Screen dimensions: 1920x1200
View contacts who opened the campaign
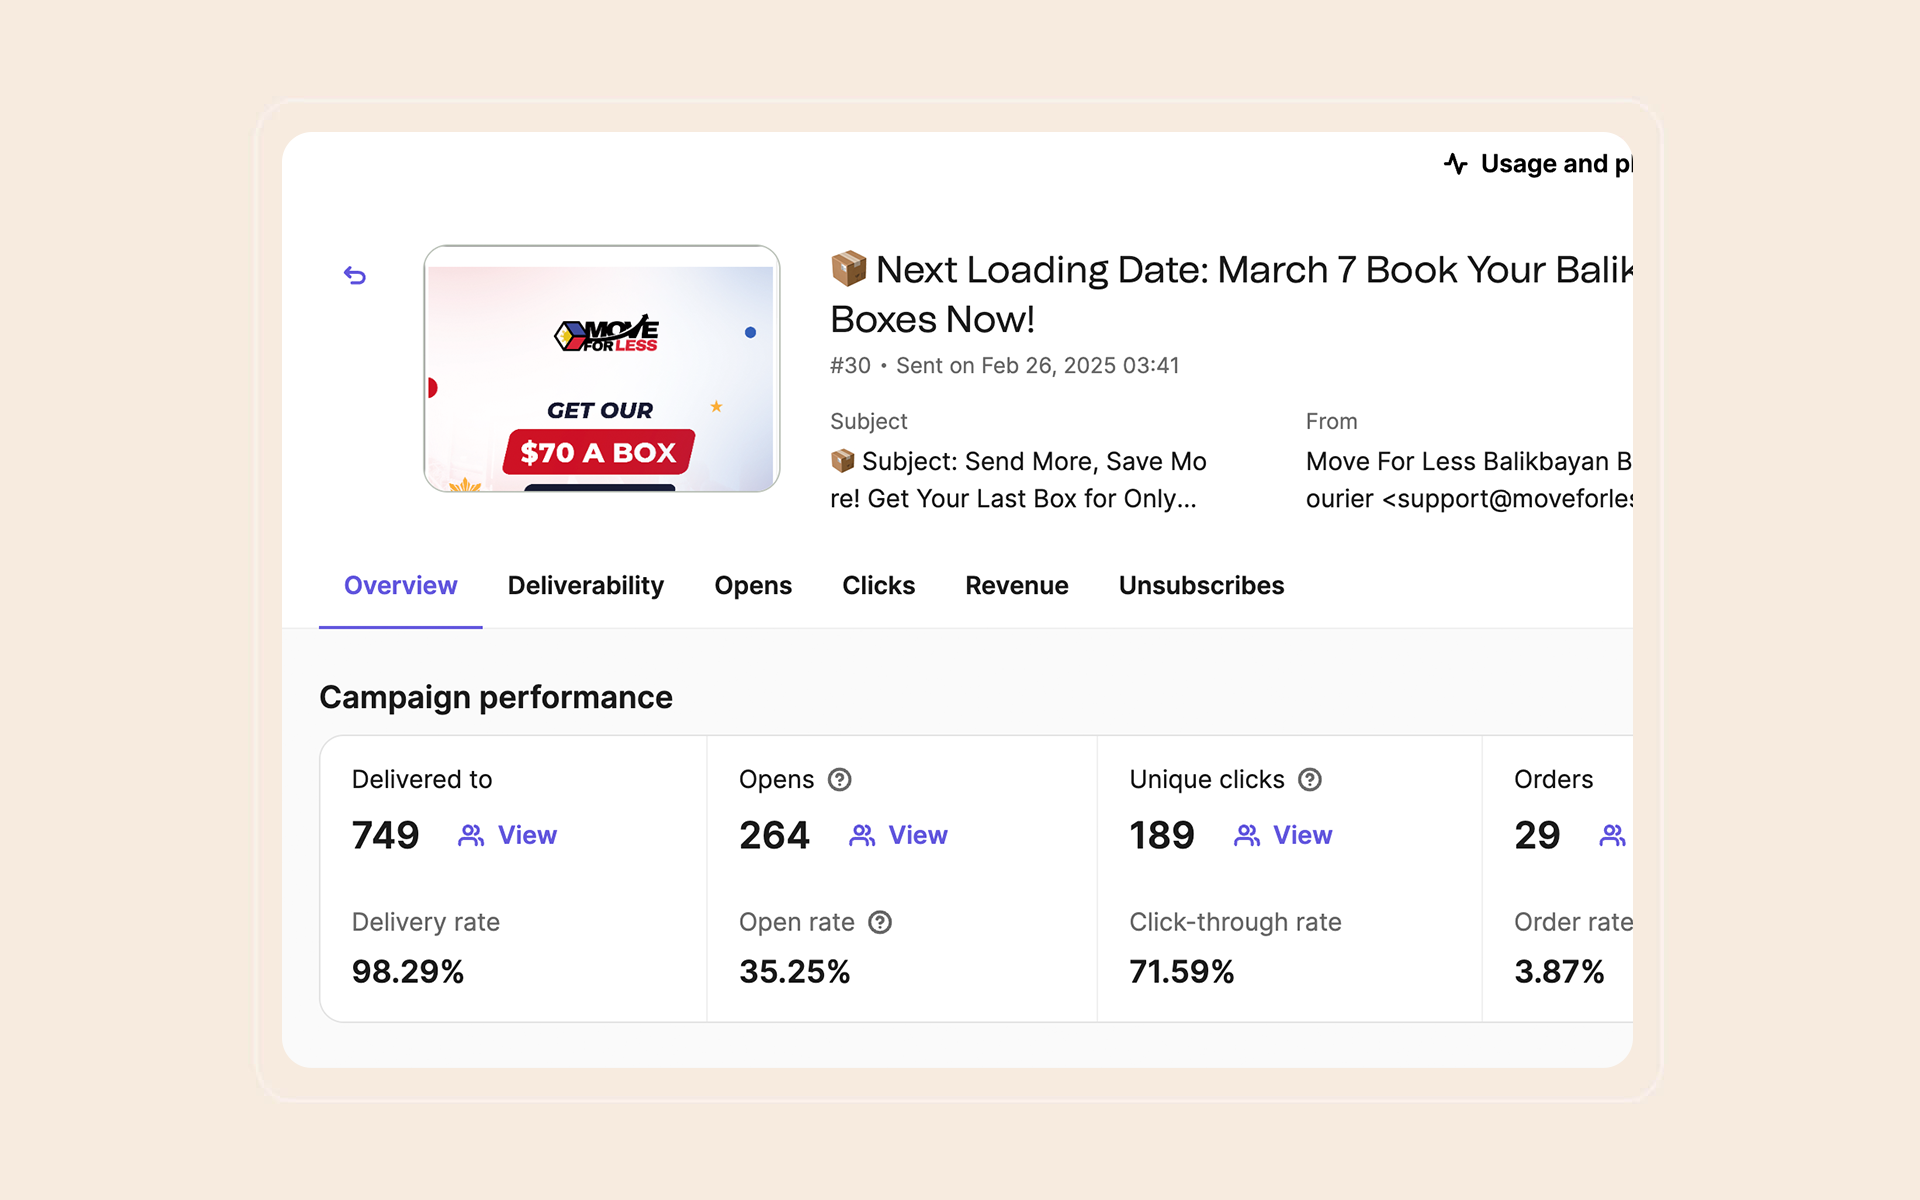click(x=917, y=835)
